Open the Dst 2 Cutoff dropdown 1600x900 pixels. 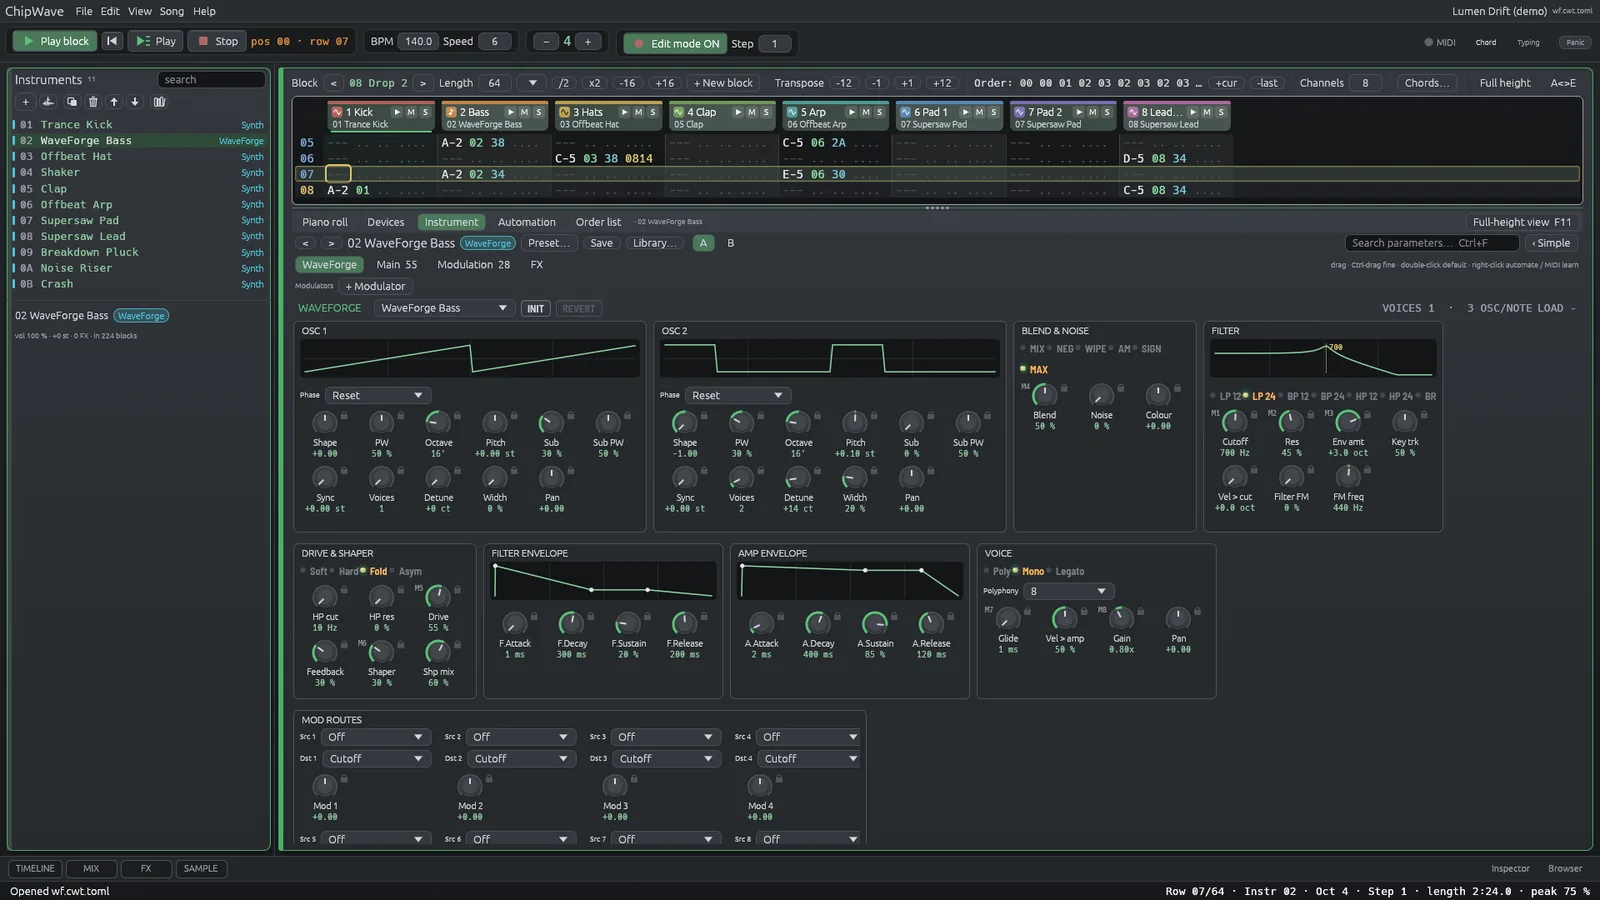coord(520,759)
